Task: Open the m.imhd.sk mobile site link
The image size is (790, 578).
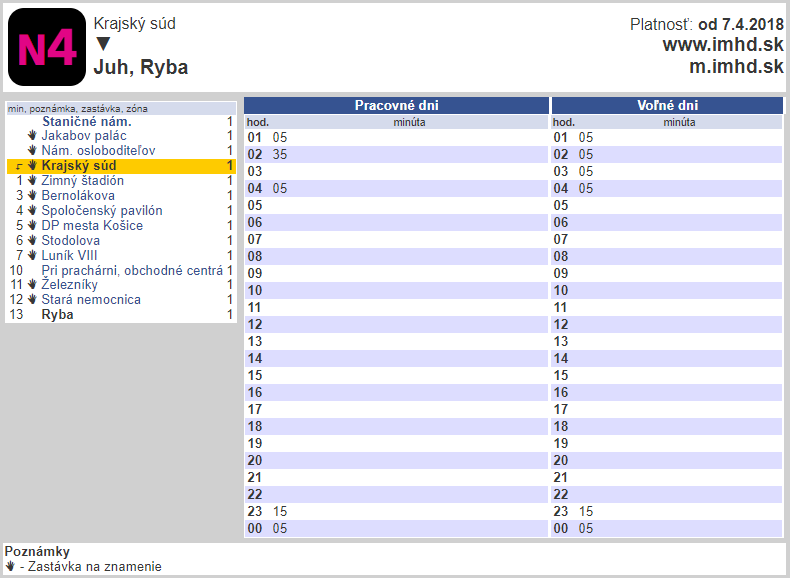Action: coord(736,67)
